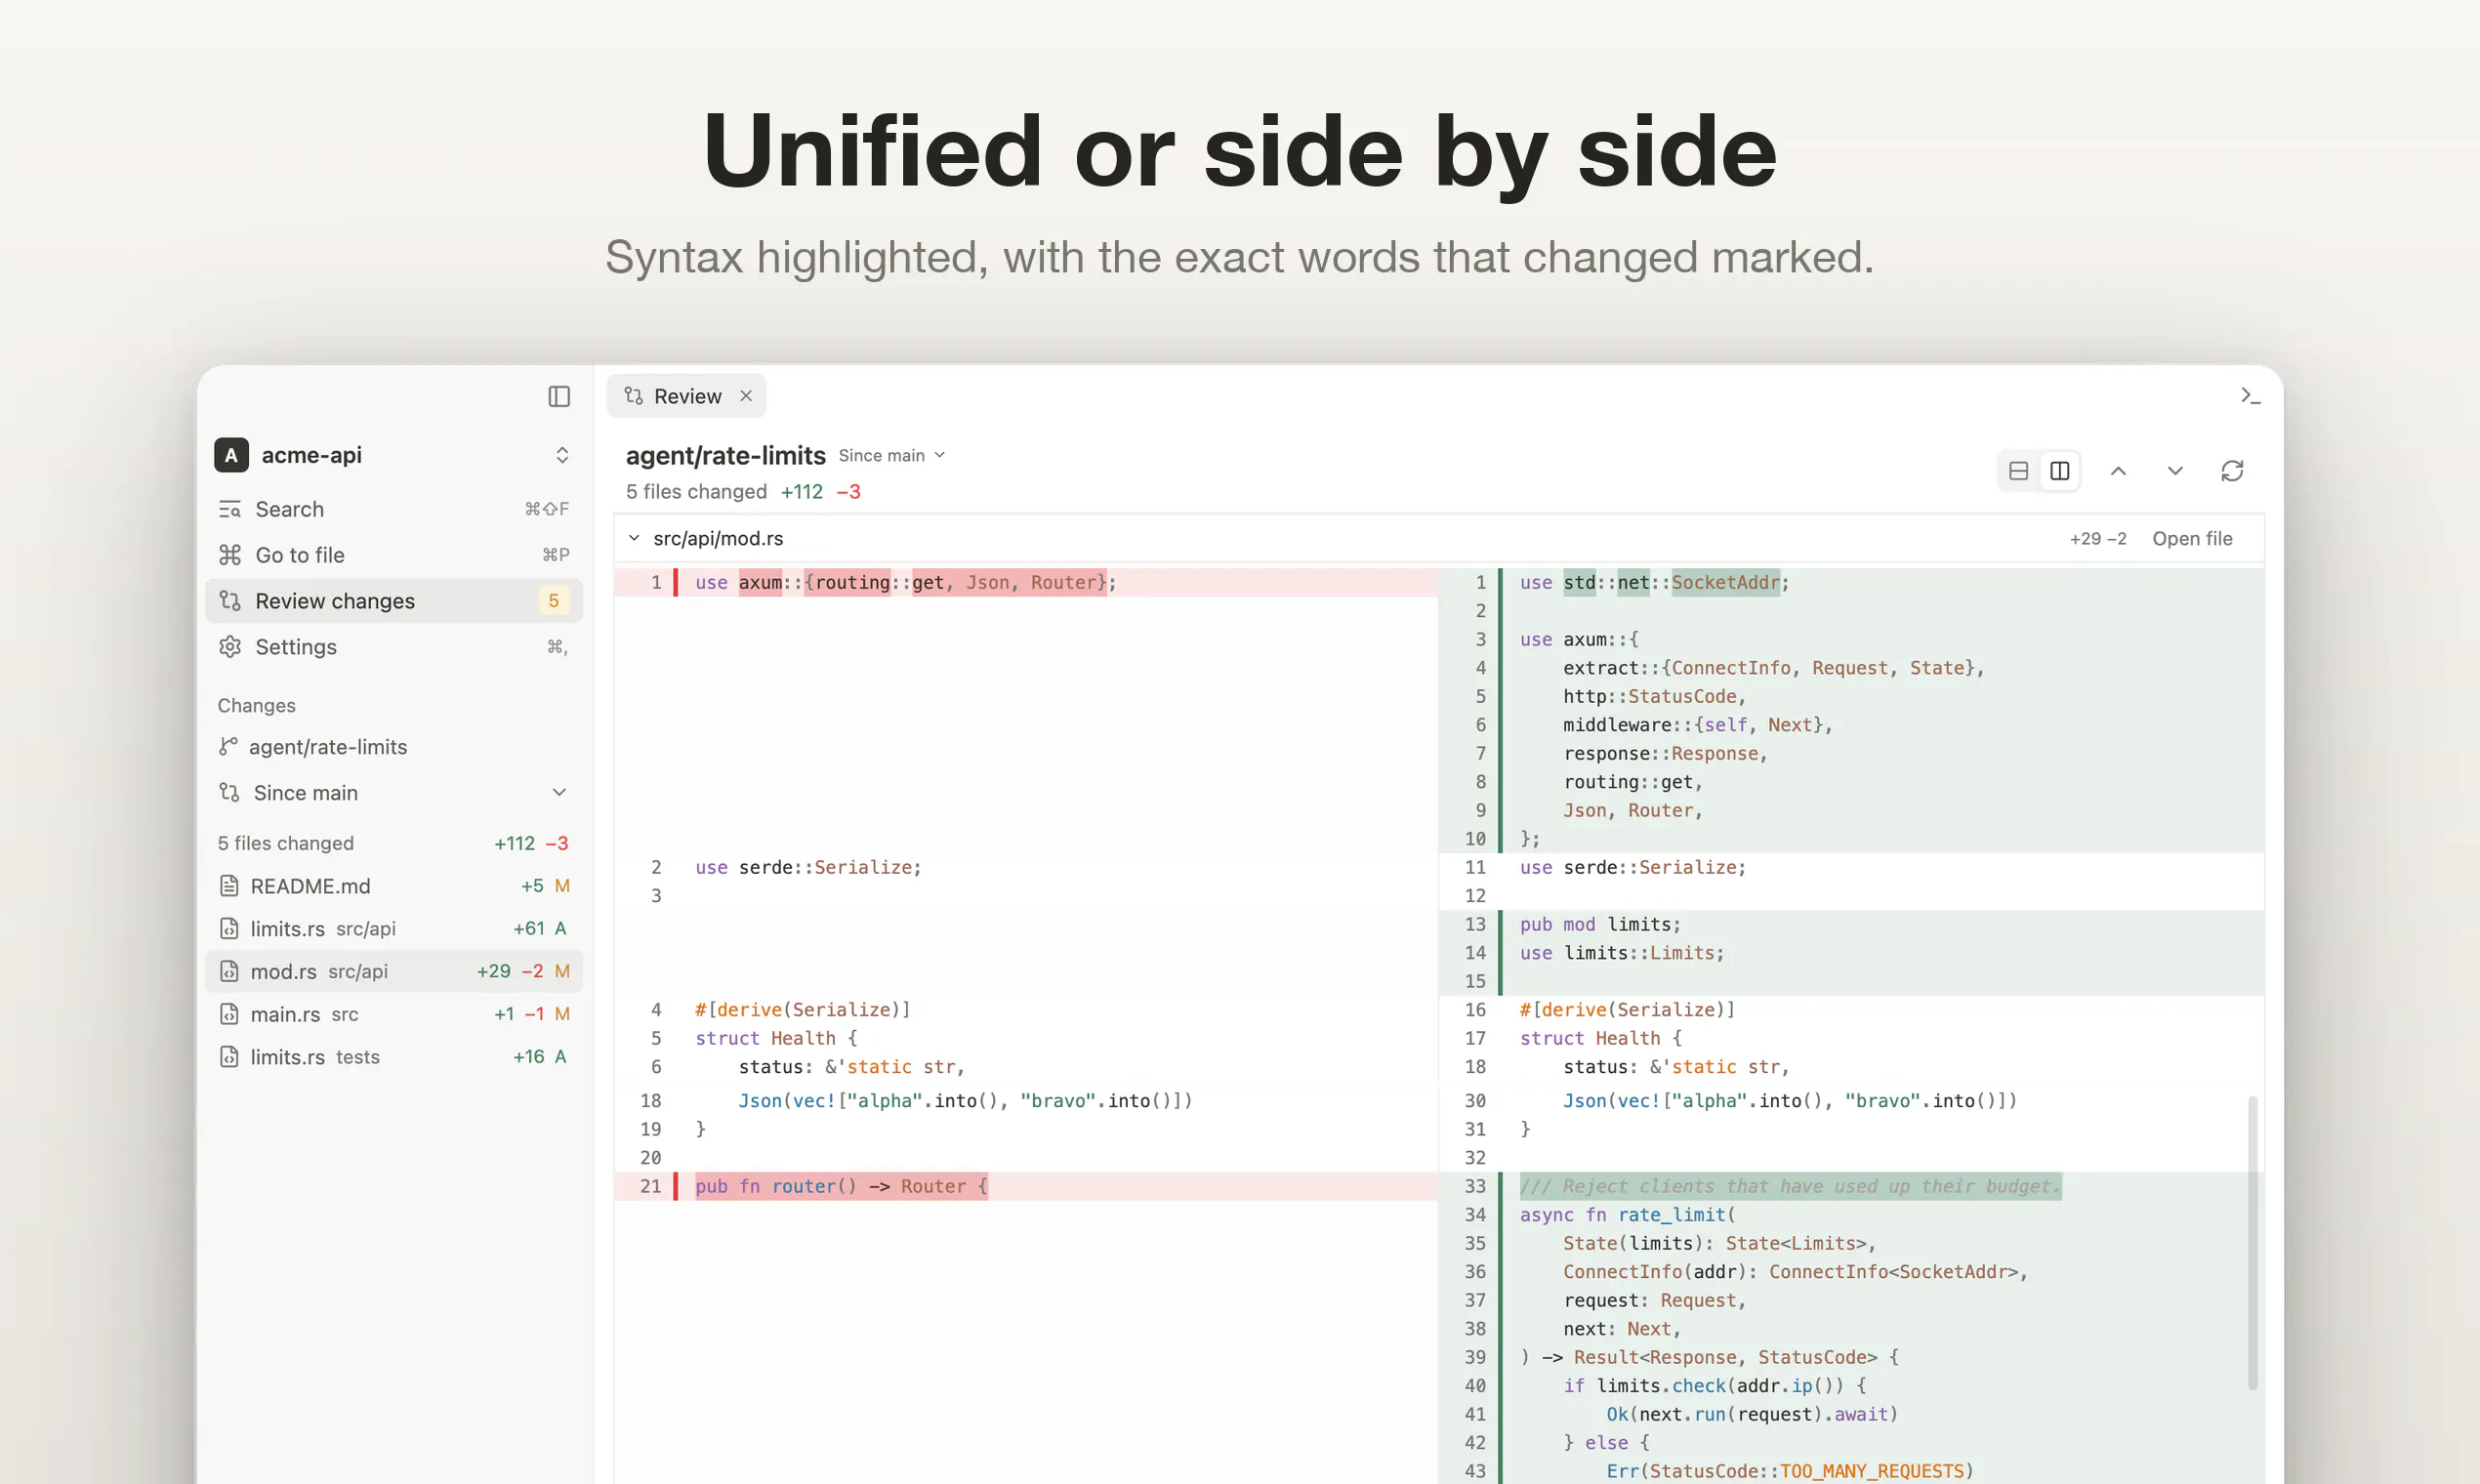Toggle the sidebar panel icon
Image resolution: width=2480 pixels, height=1484 pixels.
(x=559, y=397)
